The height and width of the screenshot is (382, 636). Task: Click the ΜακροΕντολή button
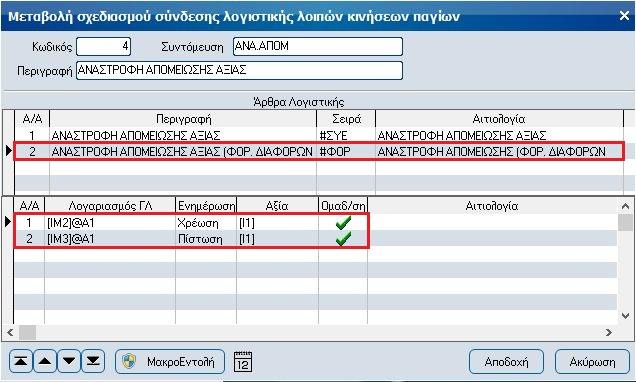point(170,361)
